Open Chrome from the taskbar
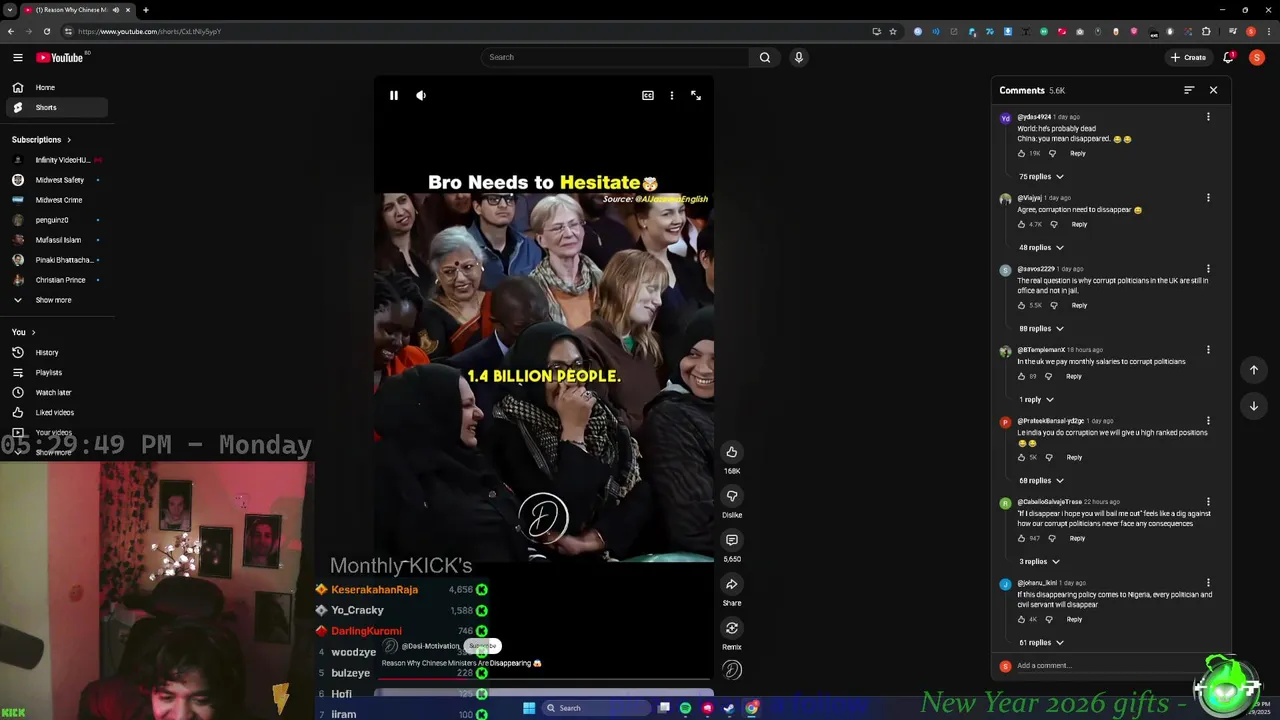1280x720 pixels. pos(751,708)
